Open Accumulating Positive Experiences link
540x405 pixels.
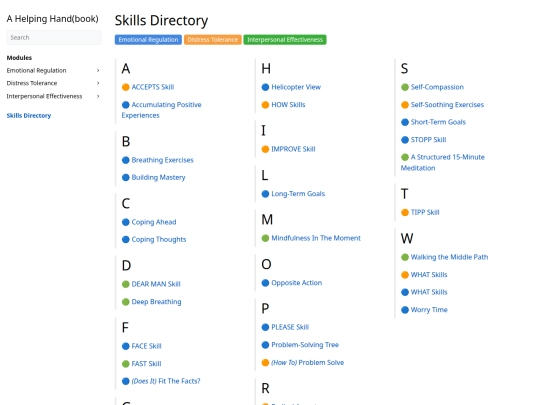(x=161, y=110)
